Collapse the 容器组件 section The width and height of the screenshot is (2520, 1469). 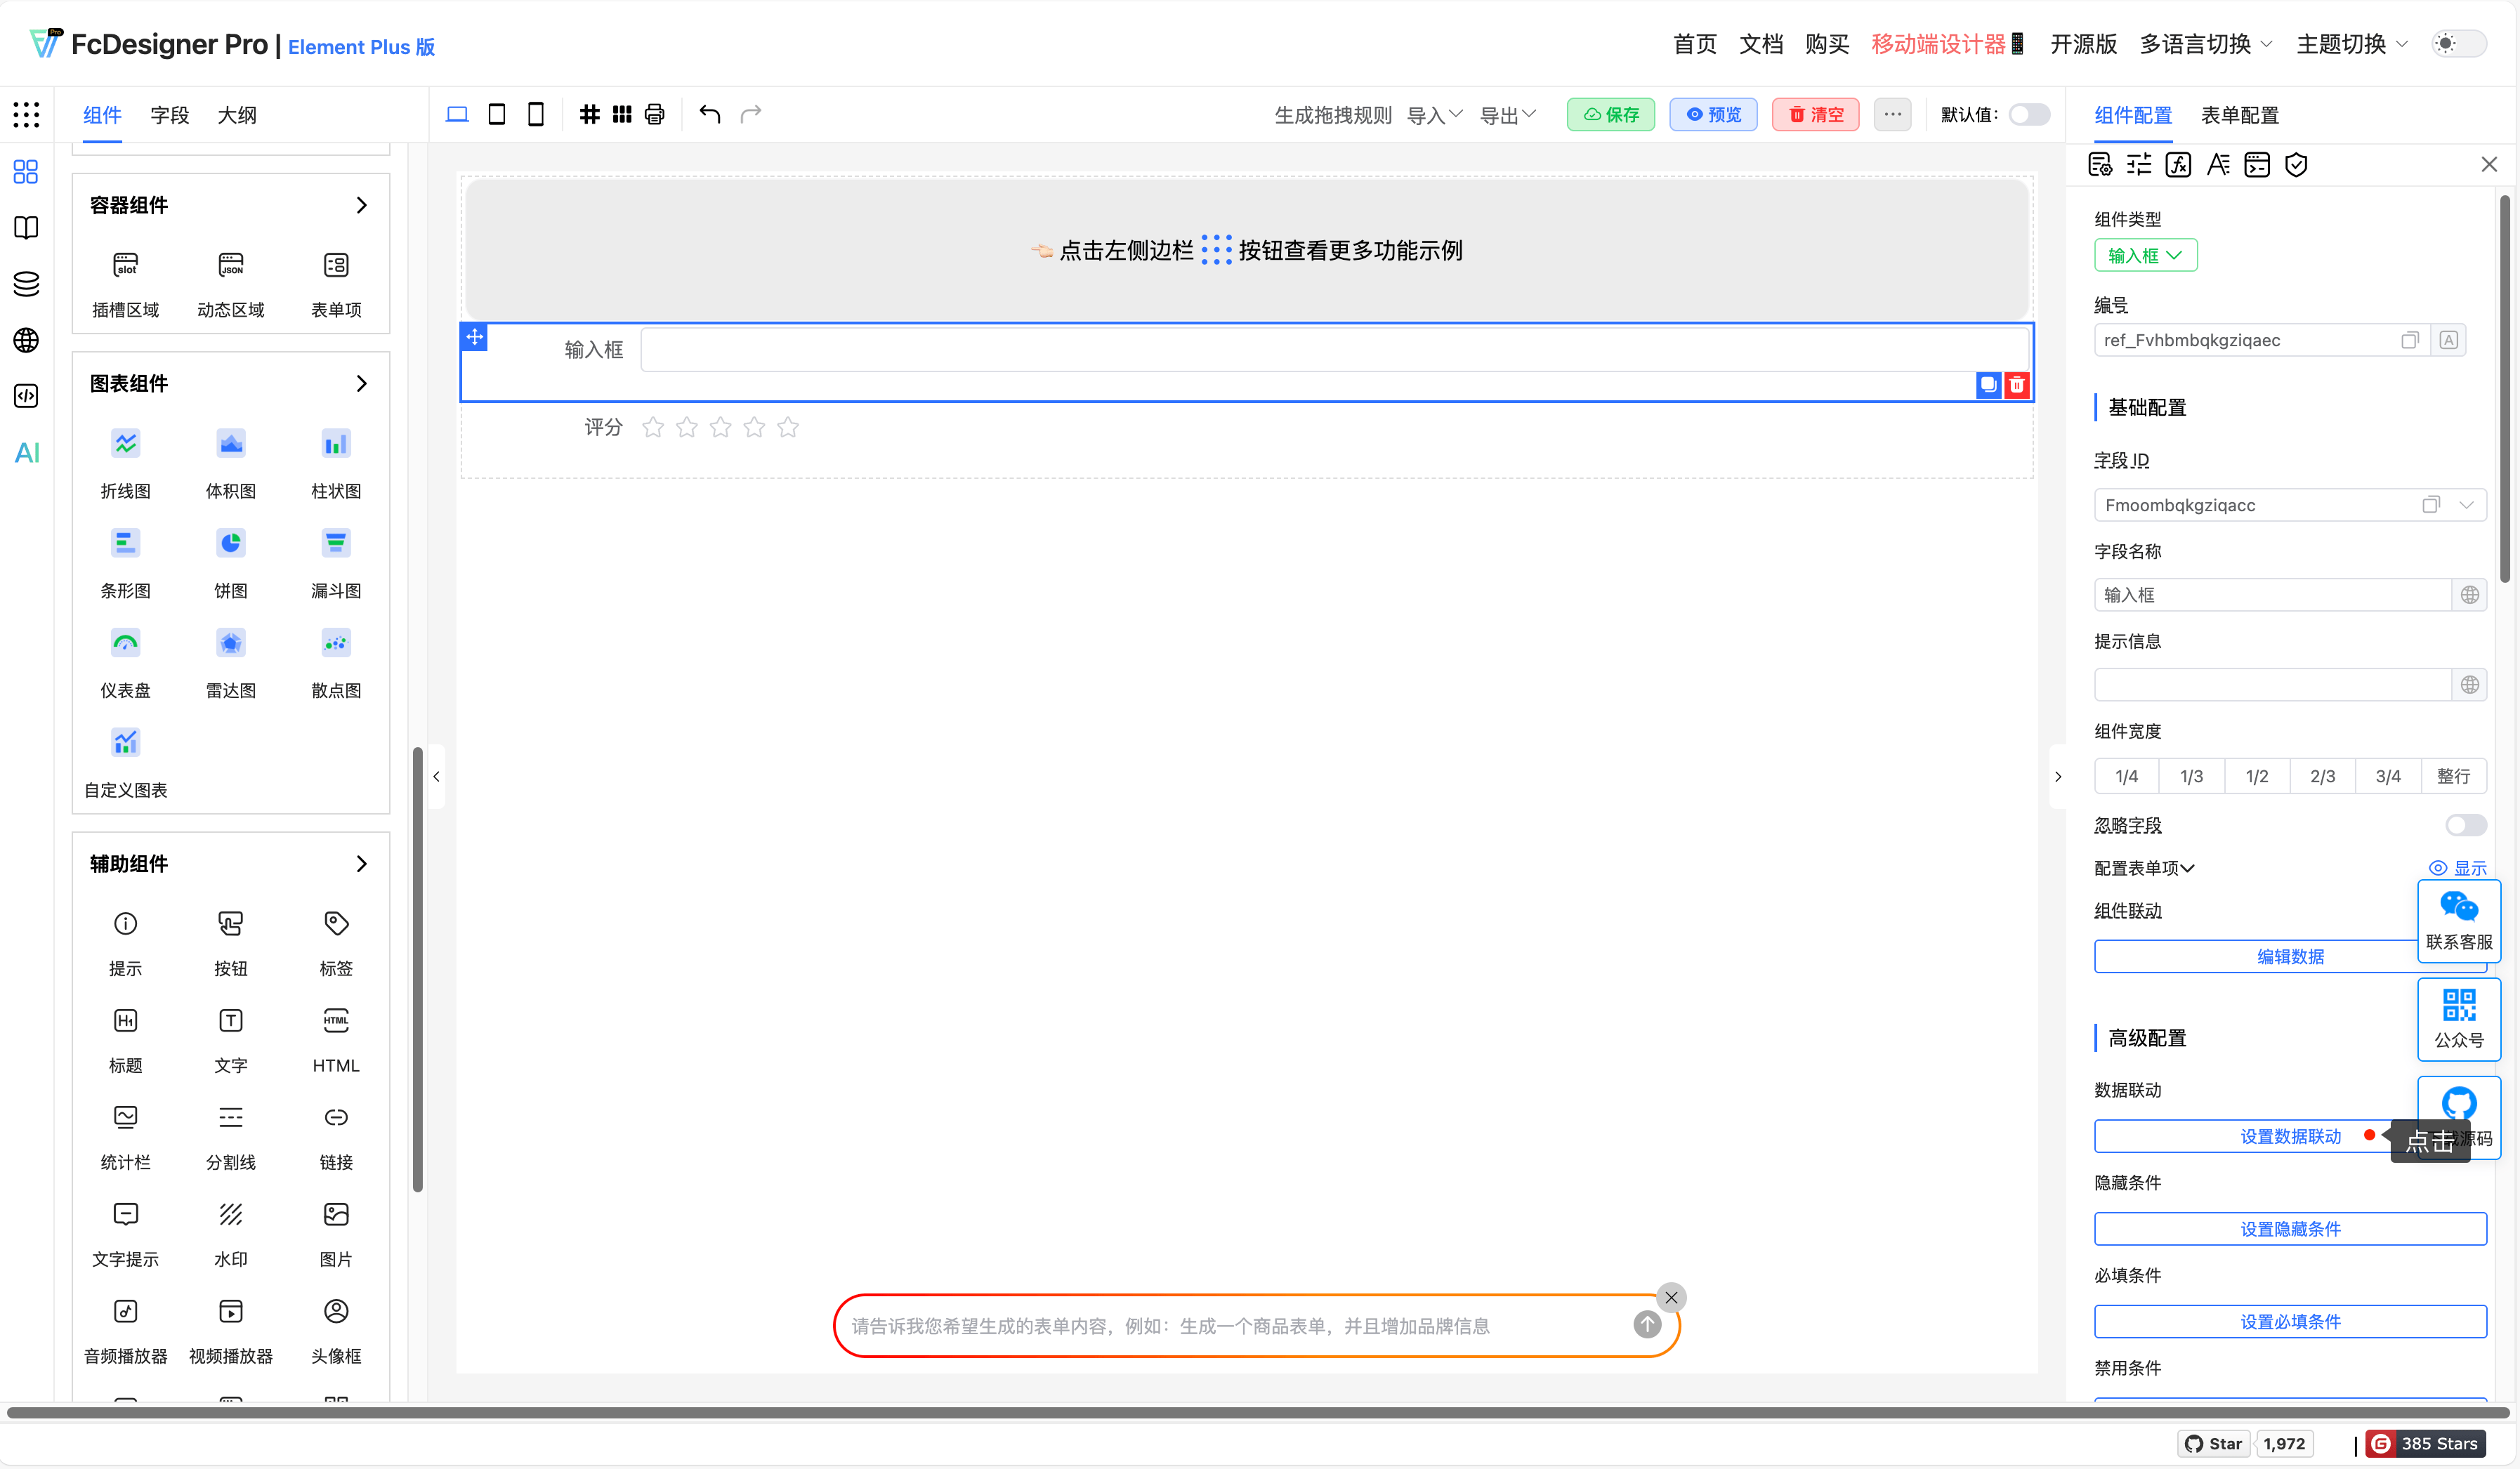click(362, 205)
